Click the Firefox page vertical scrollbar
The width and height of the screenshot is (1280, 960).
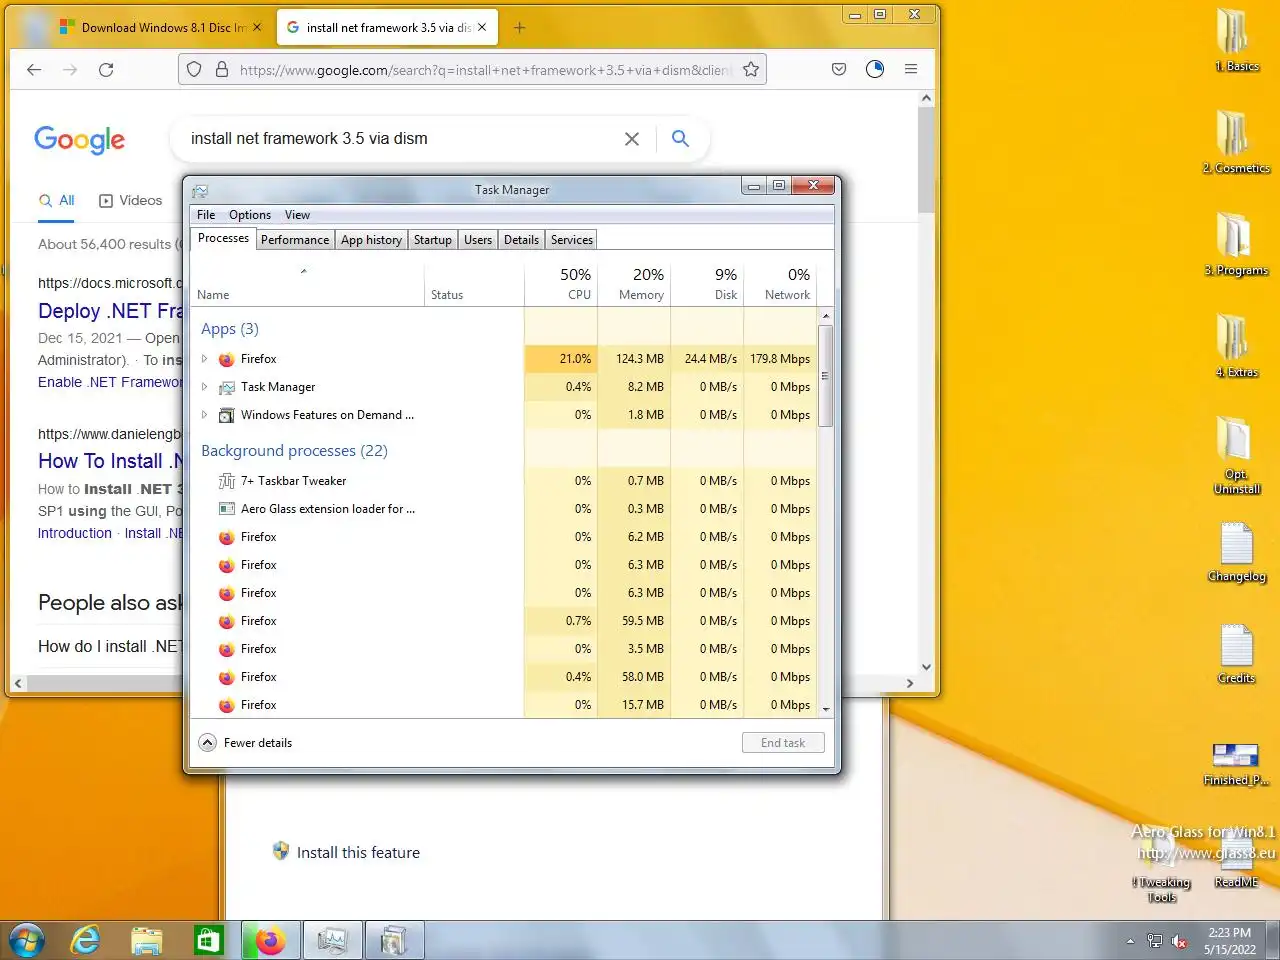926,158
